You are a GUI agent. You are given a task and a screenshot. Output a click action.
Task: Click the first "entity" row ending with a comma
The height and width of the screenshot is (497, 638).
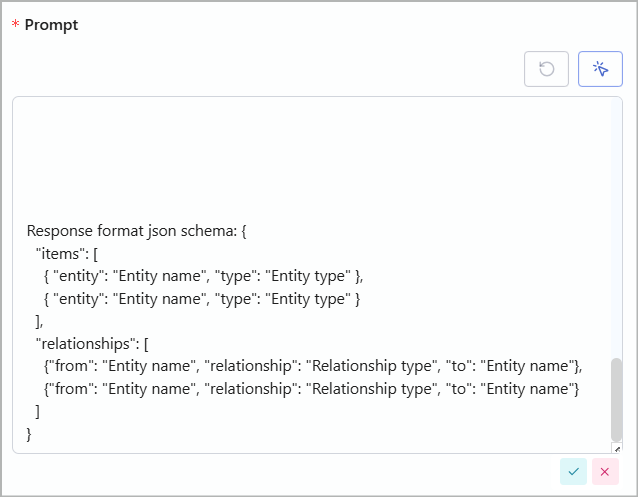coord(203,276)
